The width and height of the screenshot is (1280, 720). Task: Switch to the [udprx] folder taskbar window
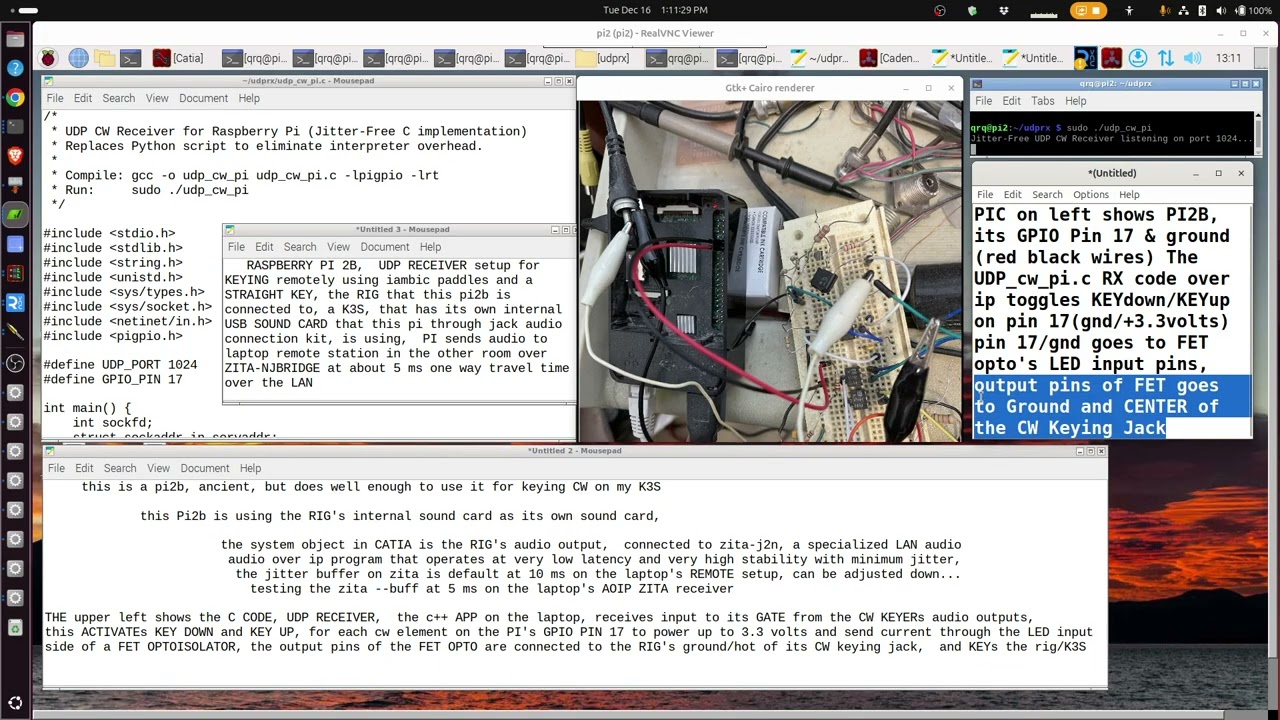click(603, 59)
